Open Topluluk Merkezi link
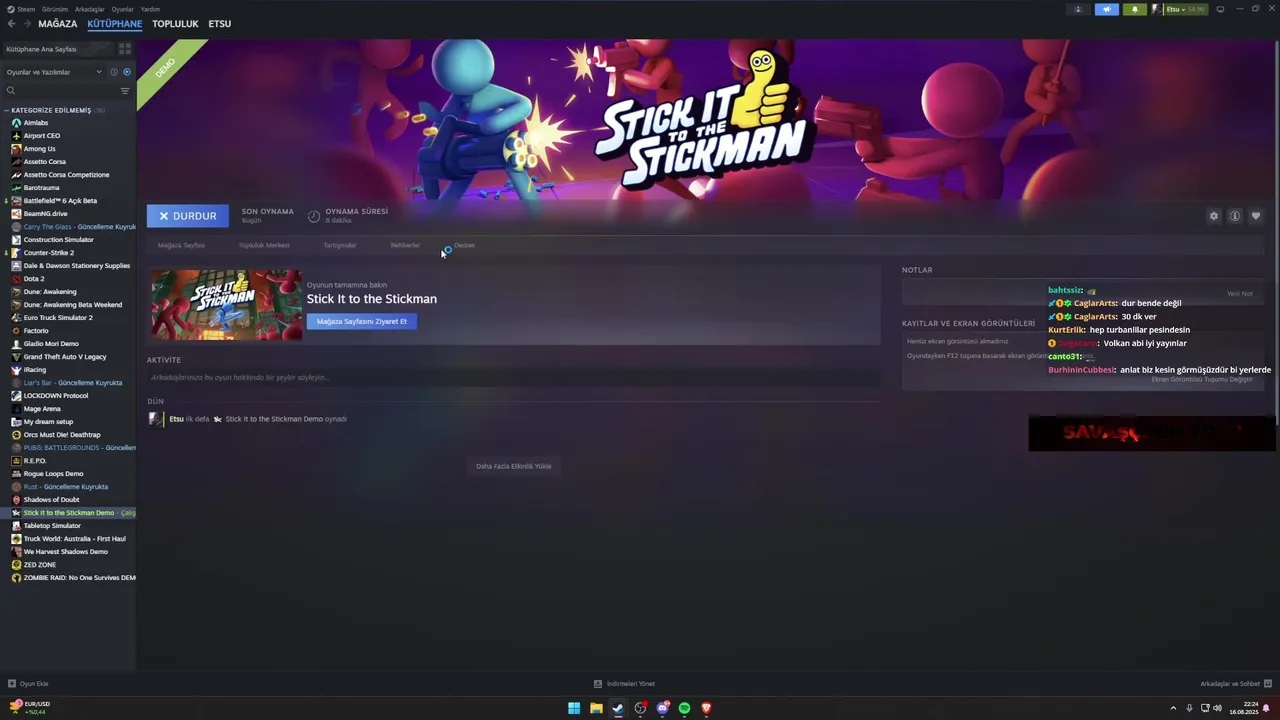1280x720 pixels. pyautogui.click(x=264, y=245)
